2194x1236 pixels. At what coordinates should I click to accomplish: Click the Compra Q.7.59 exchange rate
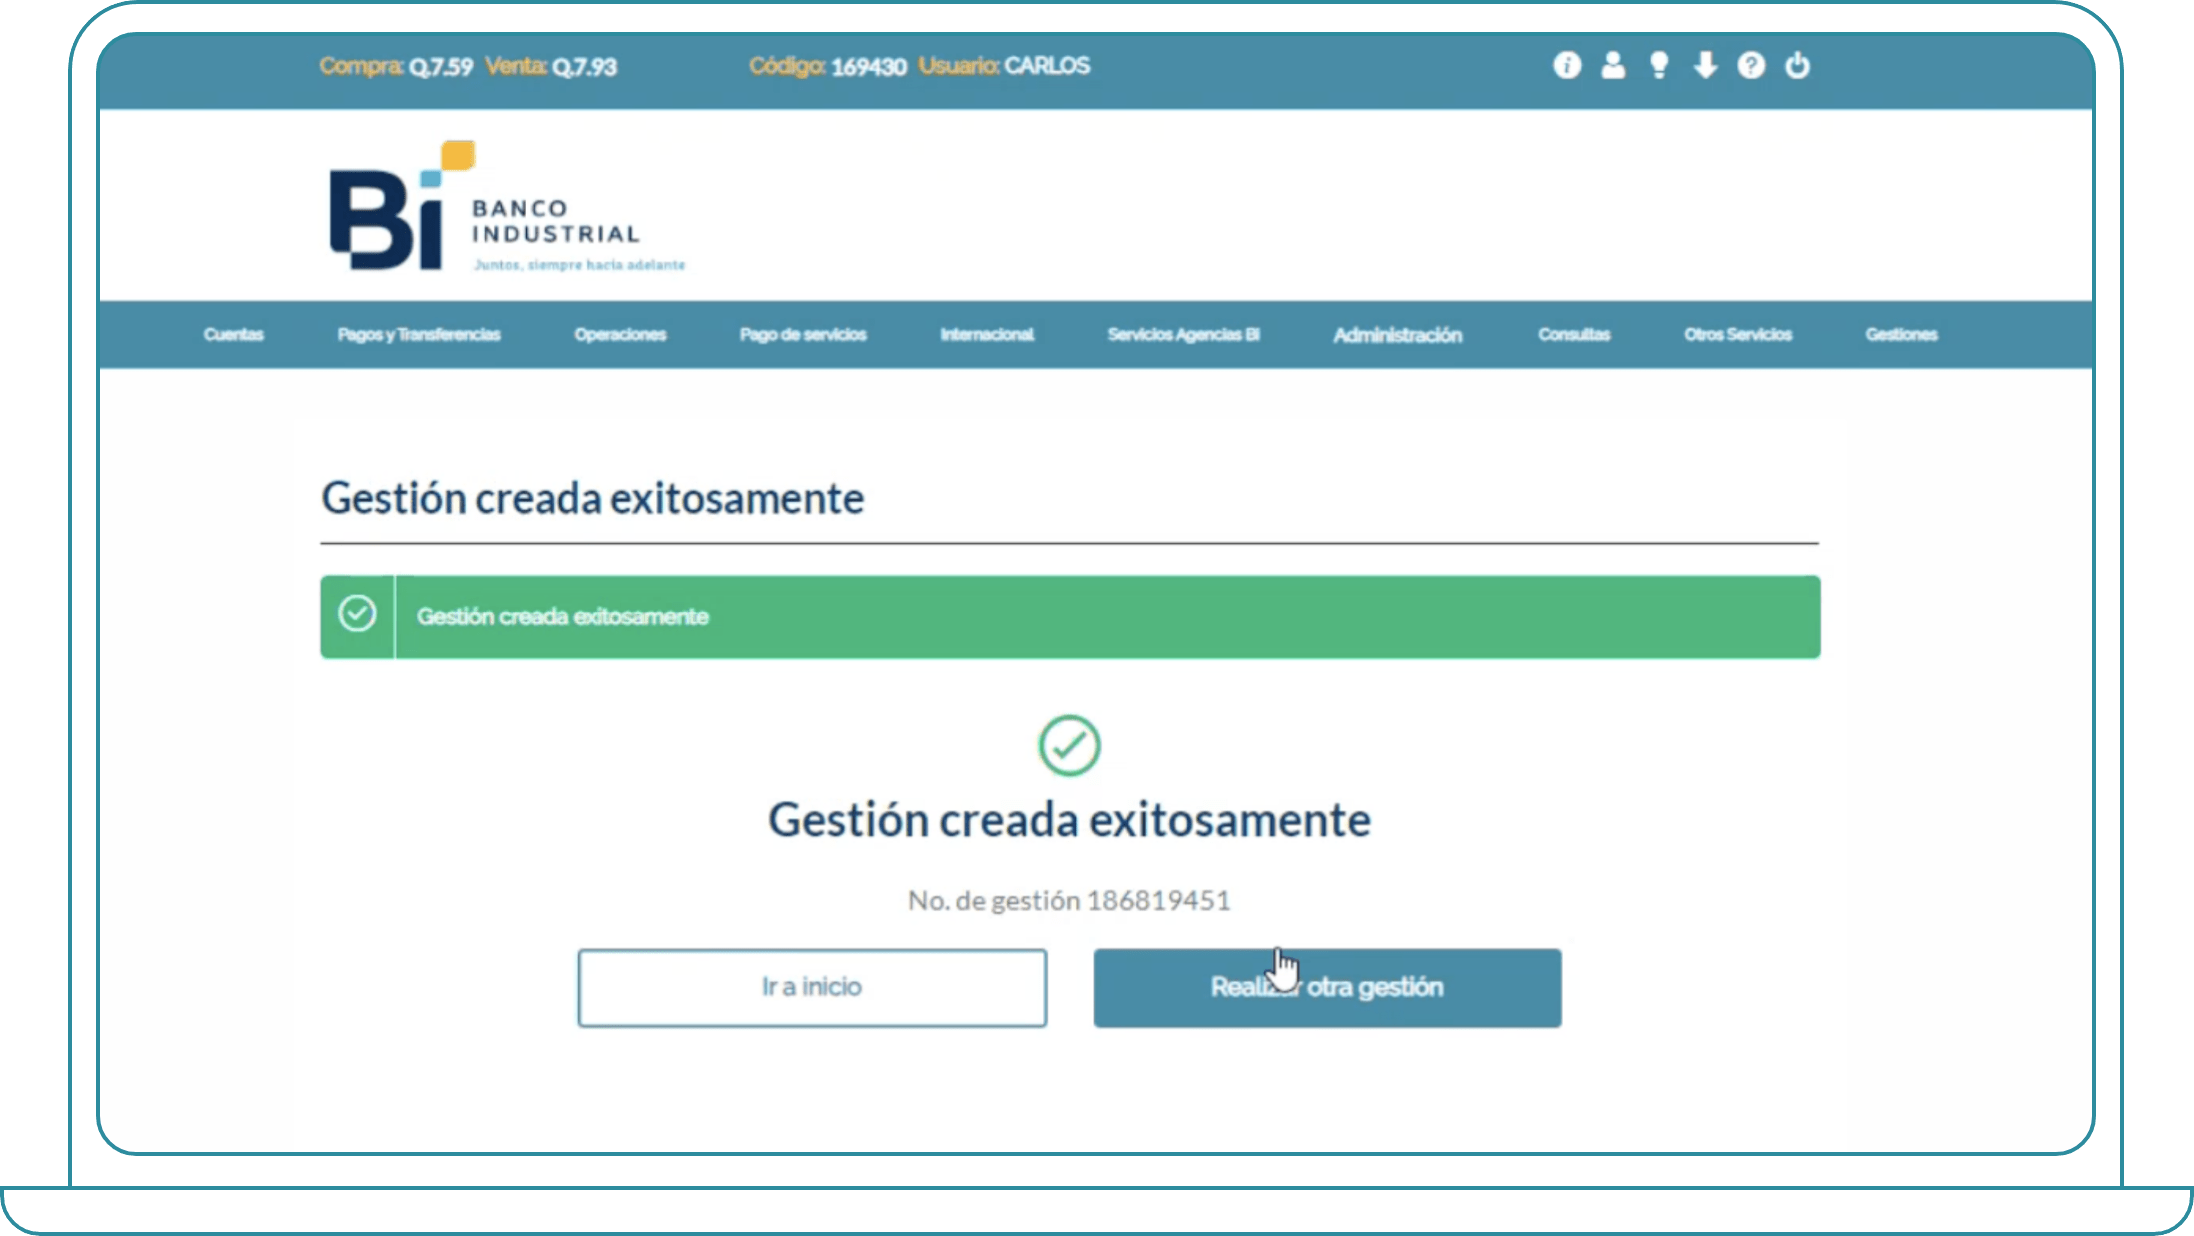396,67
